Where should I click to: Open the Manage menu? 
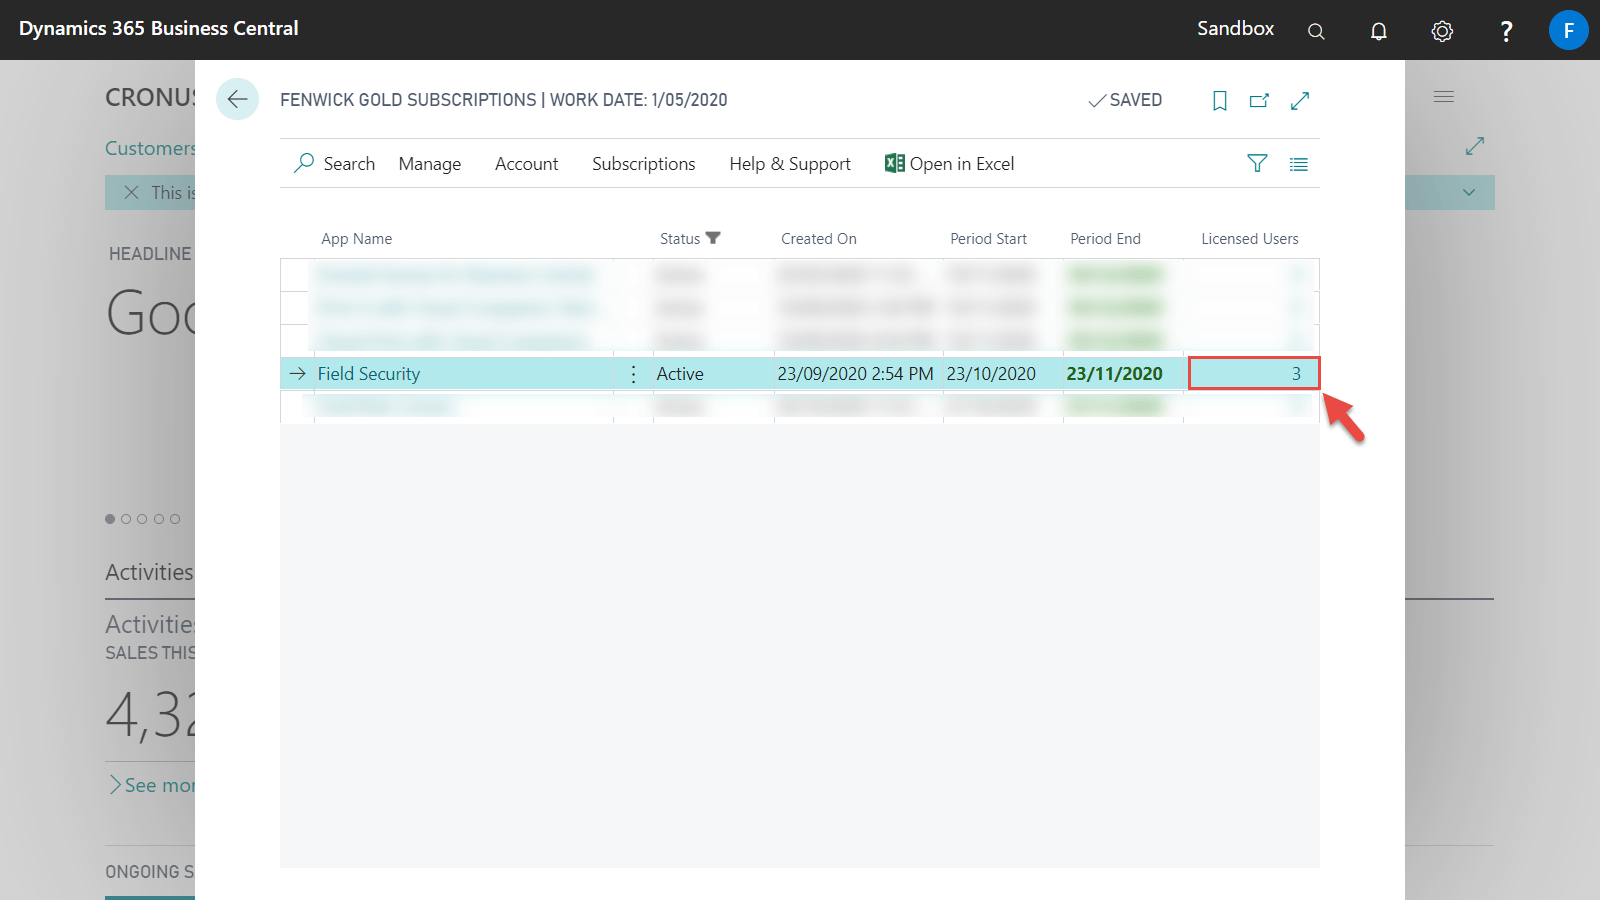pos(430,164)
